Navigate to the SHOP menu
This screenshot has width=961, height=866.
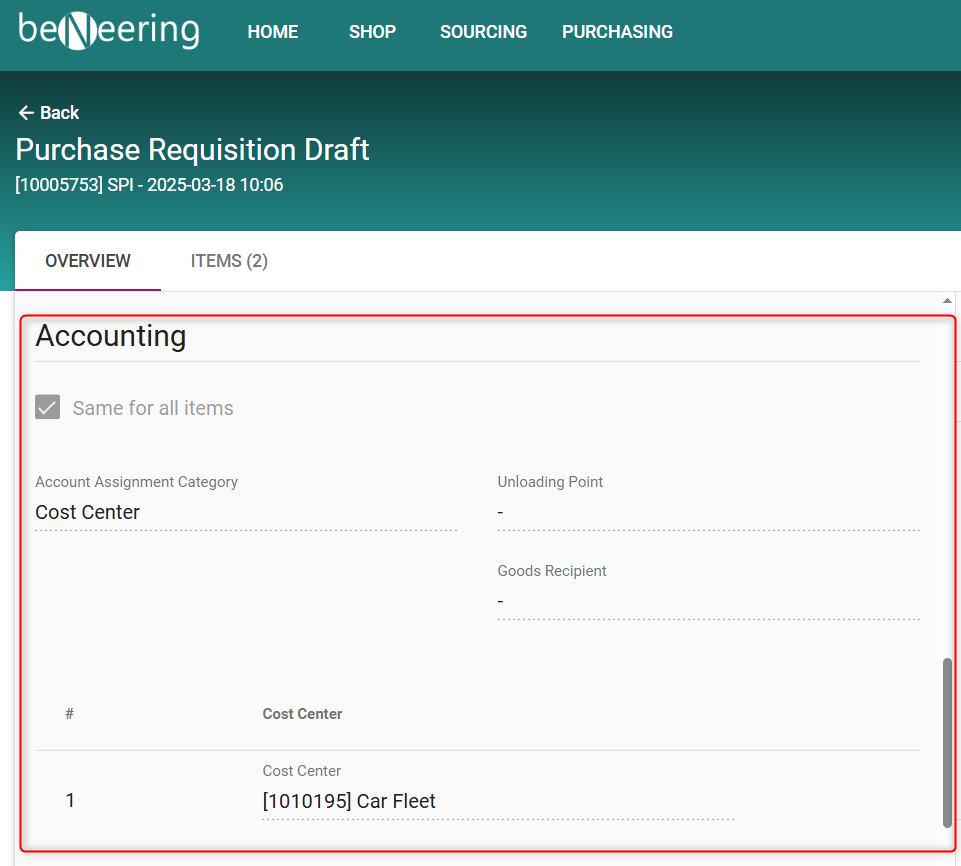pos(372,32)
